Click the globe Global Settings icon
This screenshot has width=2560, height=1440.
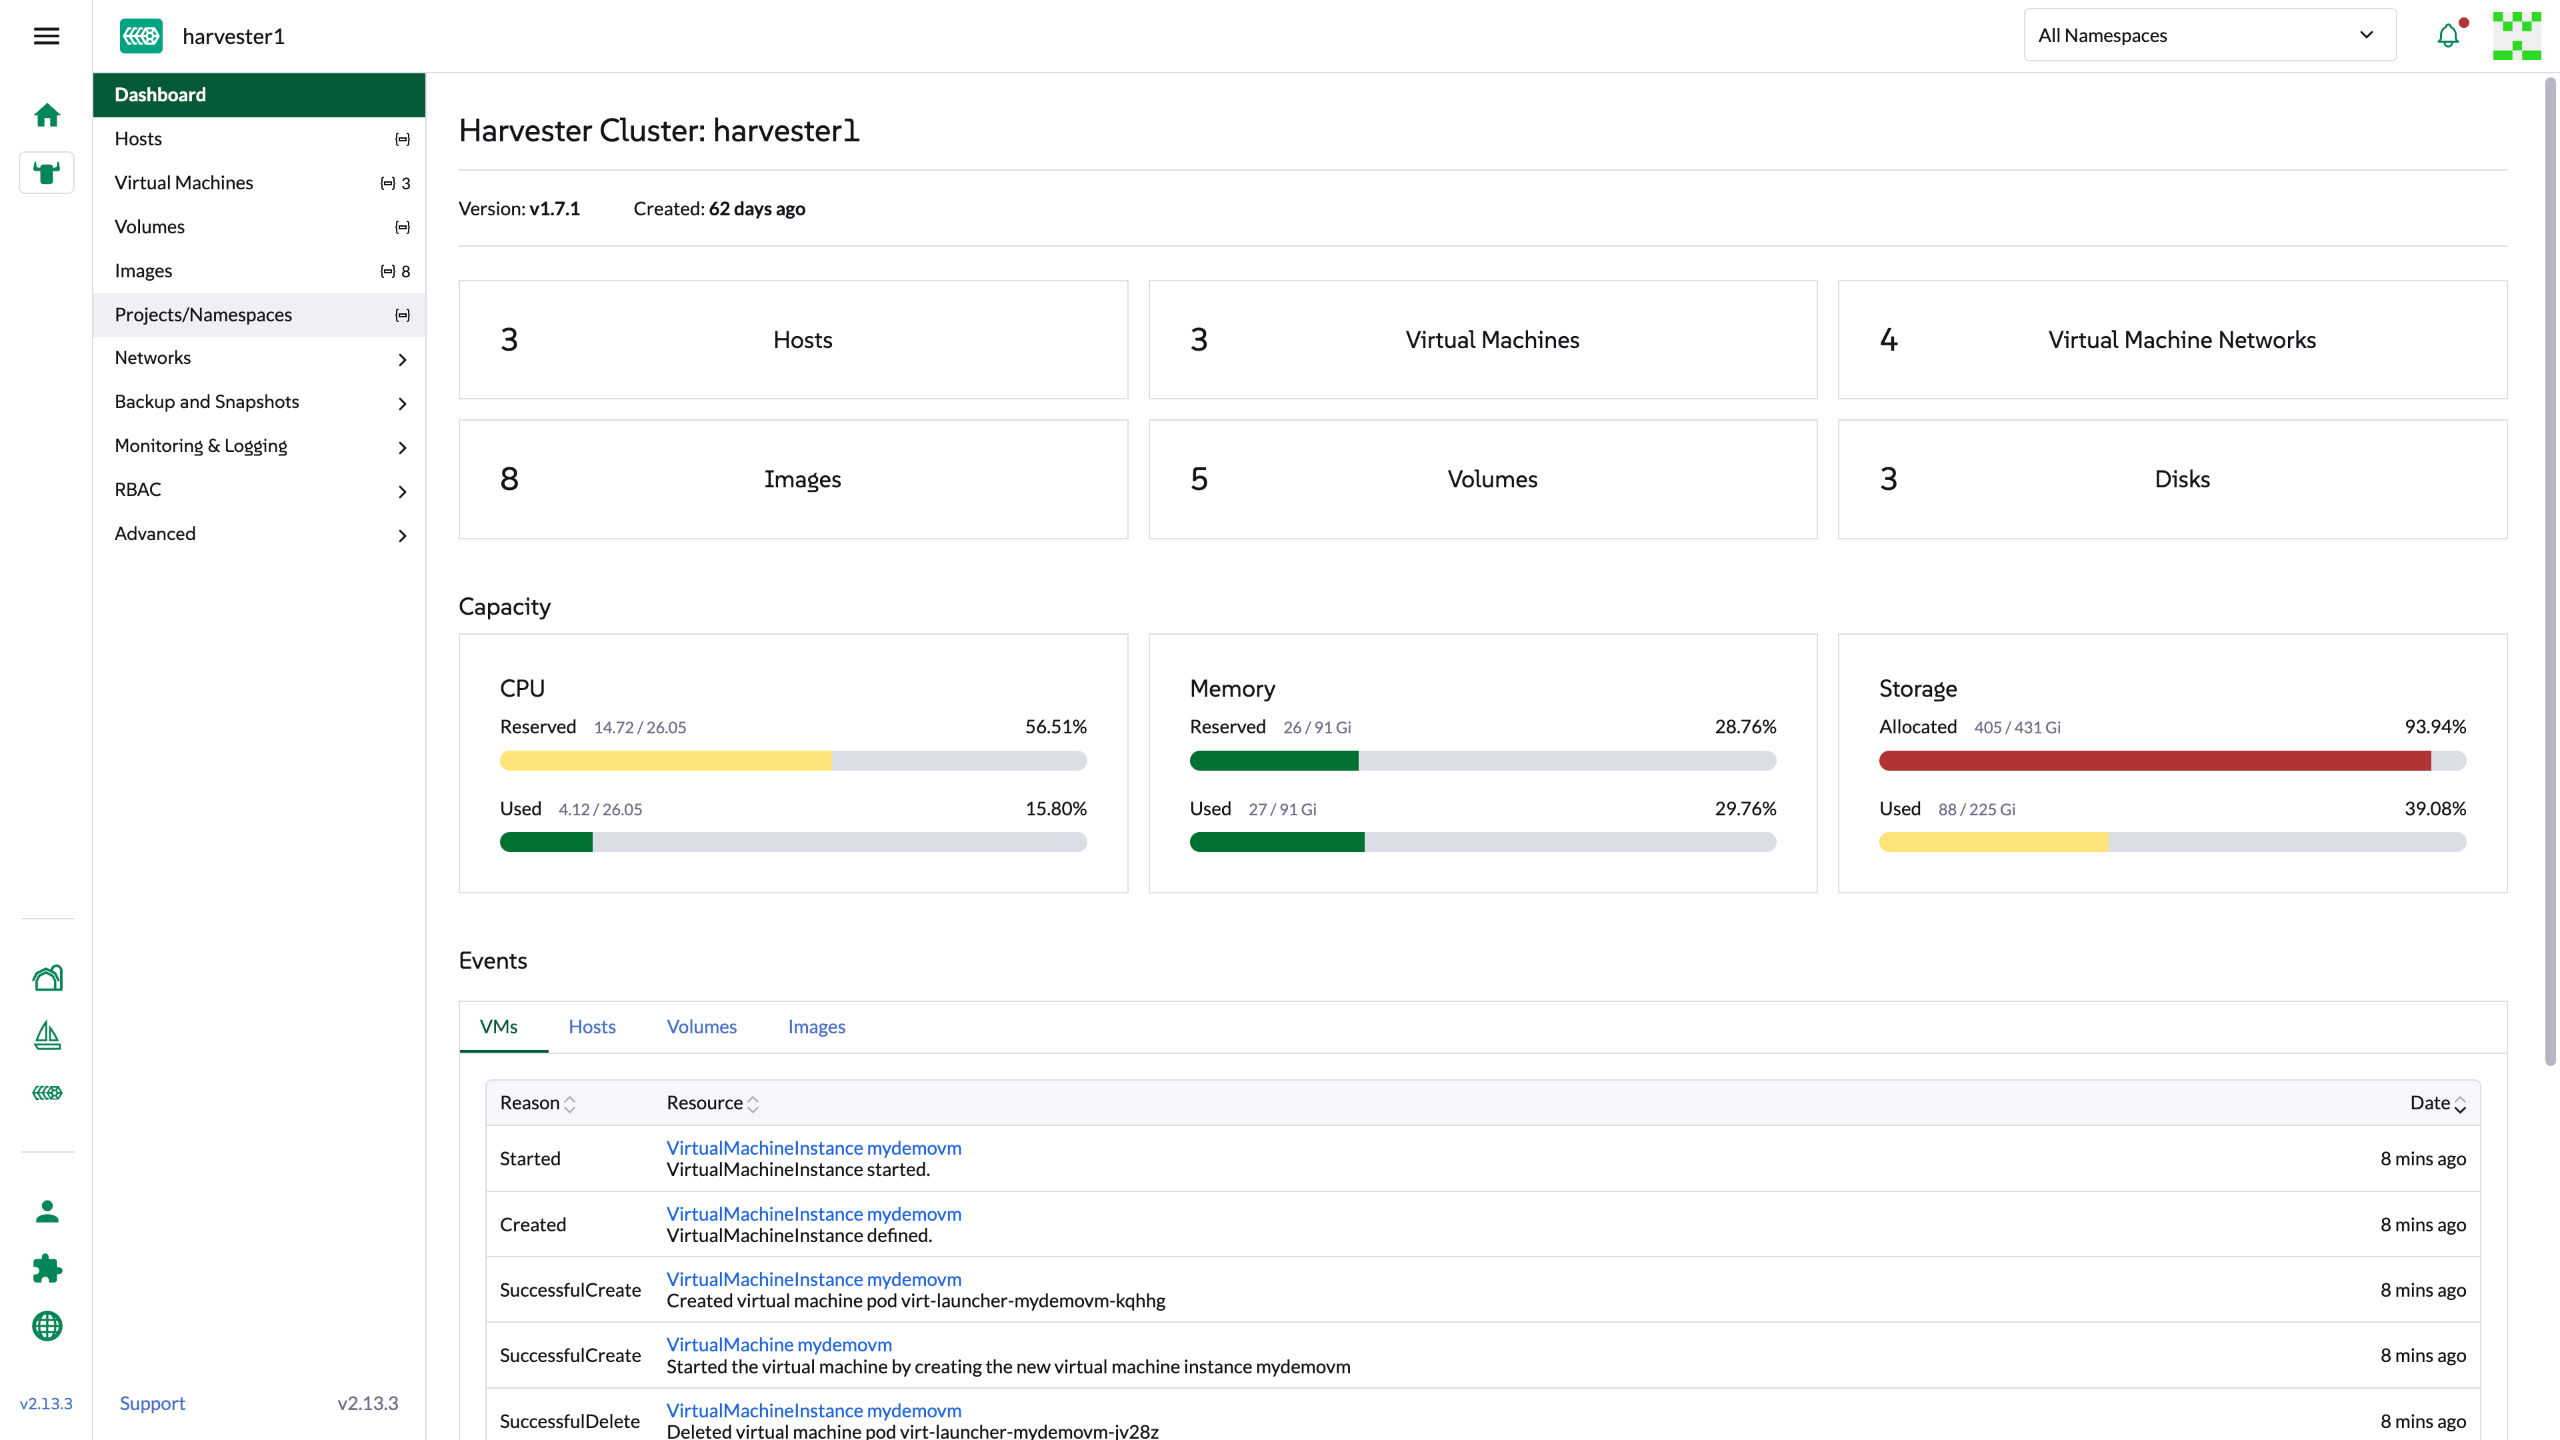[x=47, y=1326]
